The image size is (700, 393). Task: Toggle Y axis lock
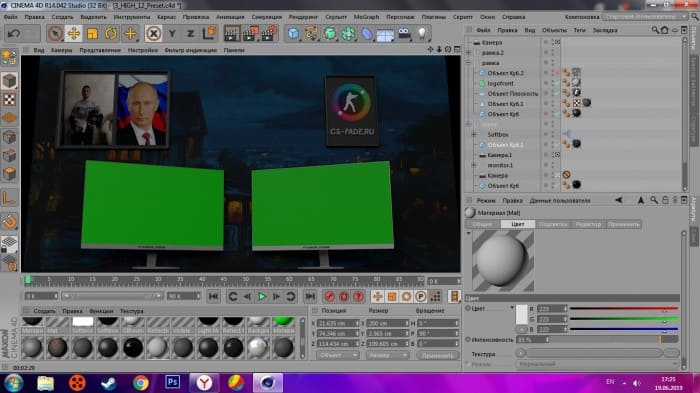pyautogui.click(x=172, y=33)
